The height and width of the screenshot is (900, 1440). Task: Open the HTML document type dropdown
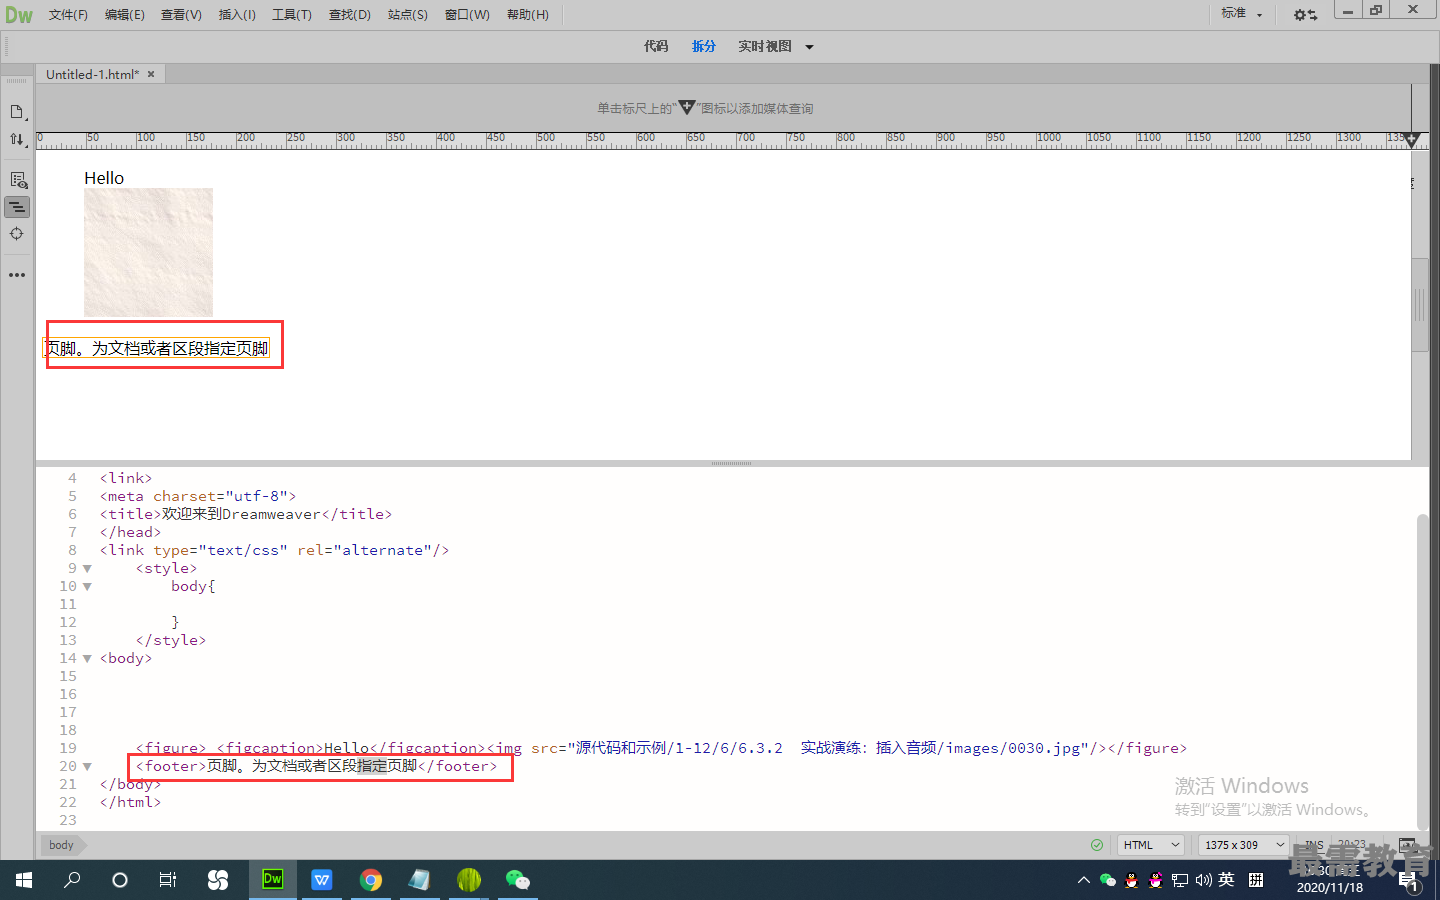coord(1150,845)
